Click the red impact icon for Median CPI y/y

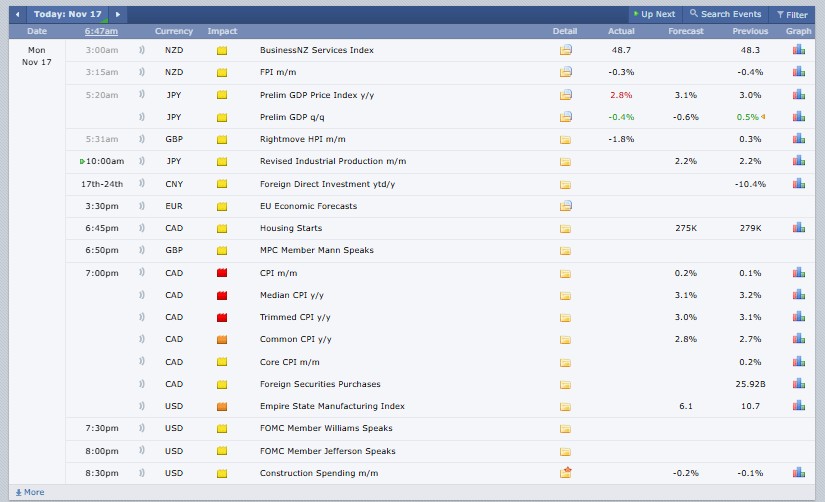coord(222,295)
